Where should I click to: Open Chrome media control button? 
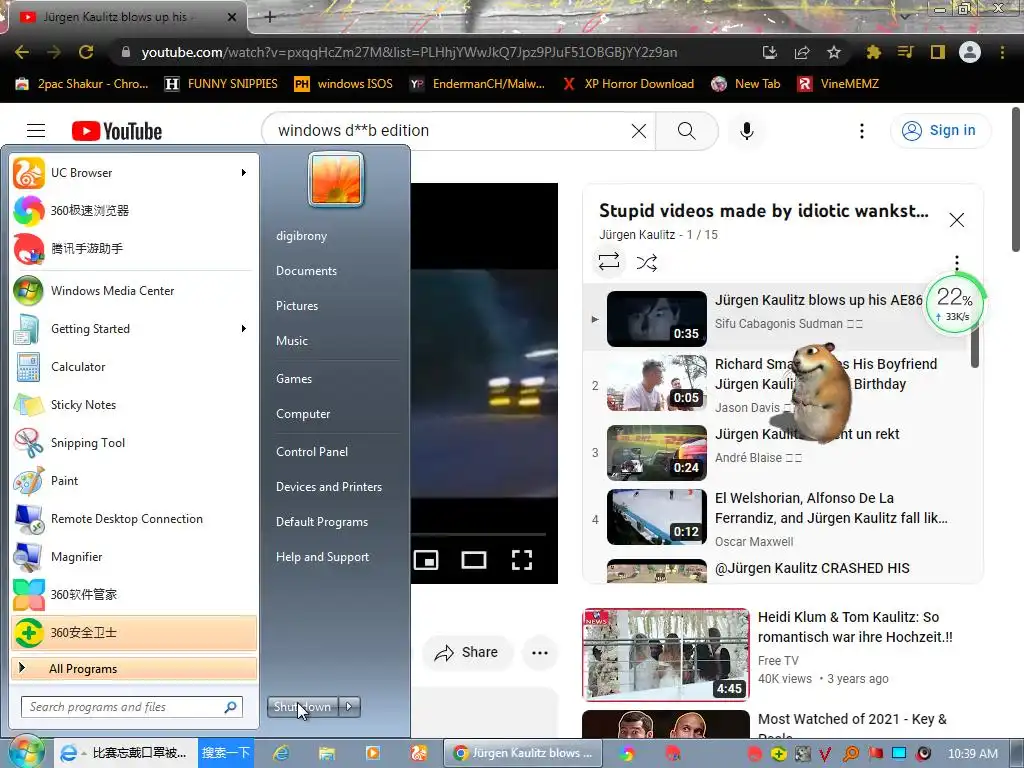pos(905,52)
